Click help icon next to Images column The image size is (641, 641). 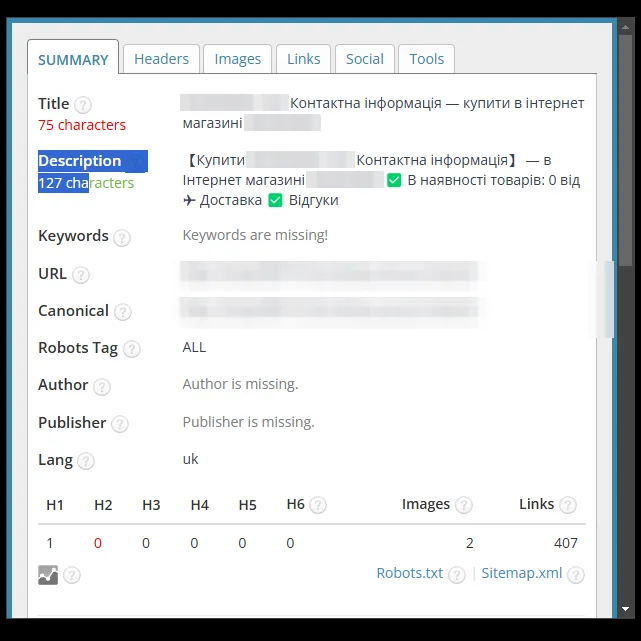coord(464,505)
